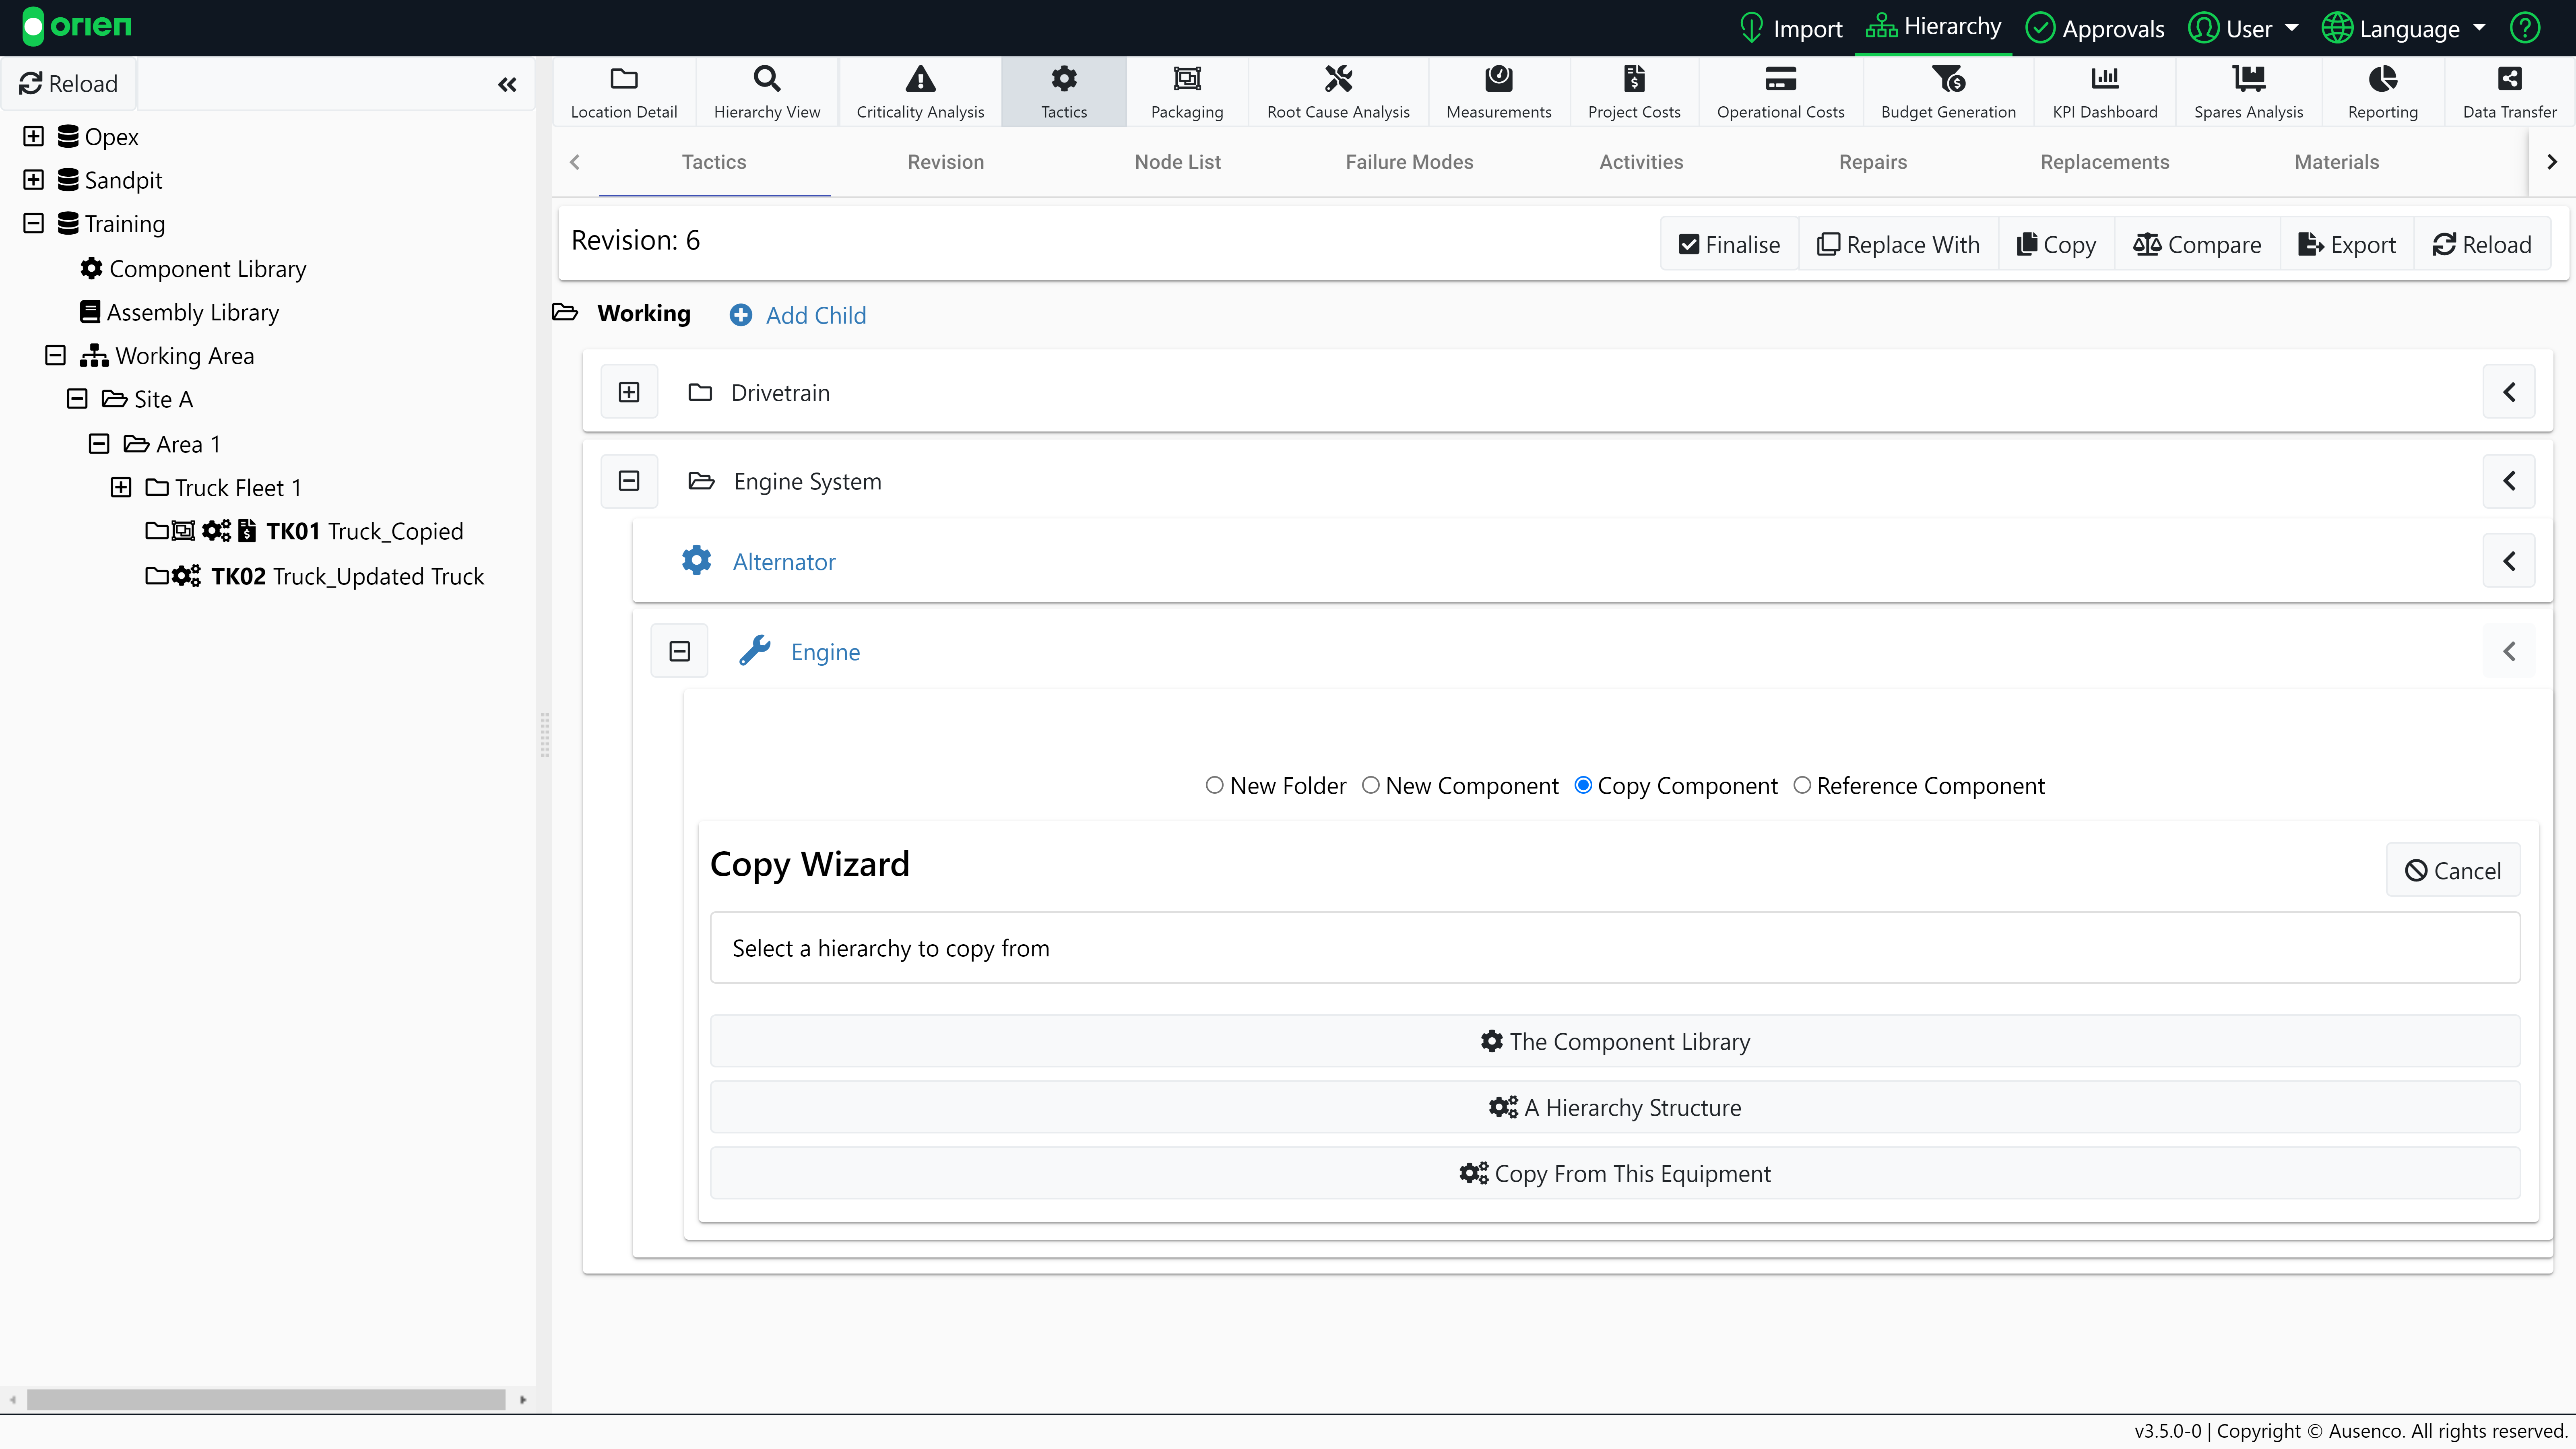Open Spares Analysis icon
The height and width of the screenshot is (1449, 2576).
2247,79
